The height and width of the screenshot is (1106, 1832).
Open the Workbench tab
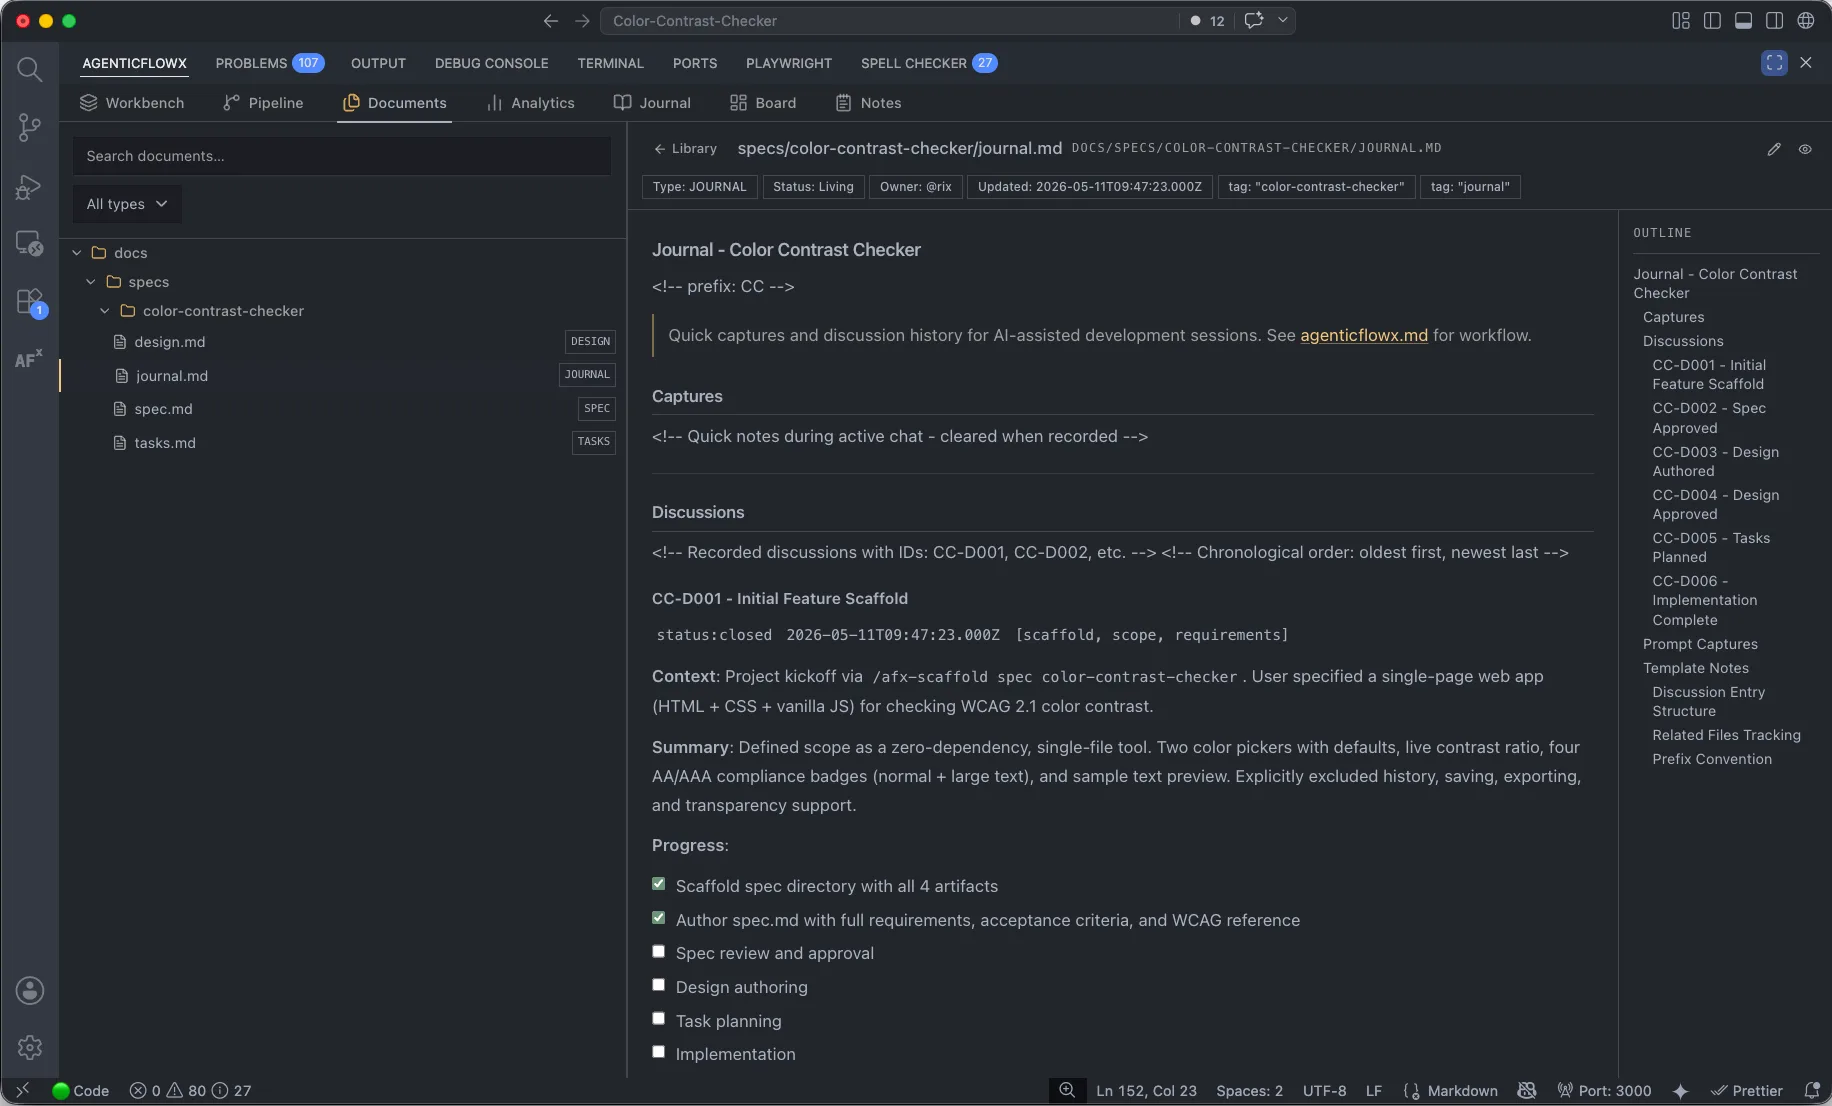[x=132, y=103]
